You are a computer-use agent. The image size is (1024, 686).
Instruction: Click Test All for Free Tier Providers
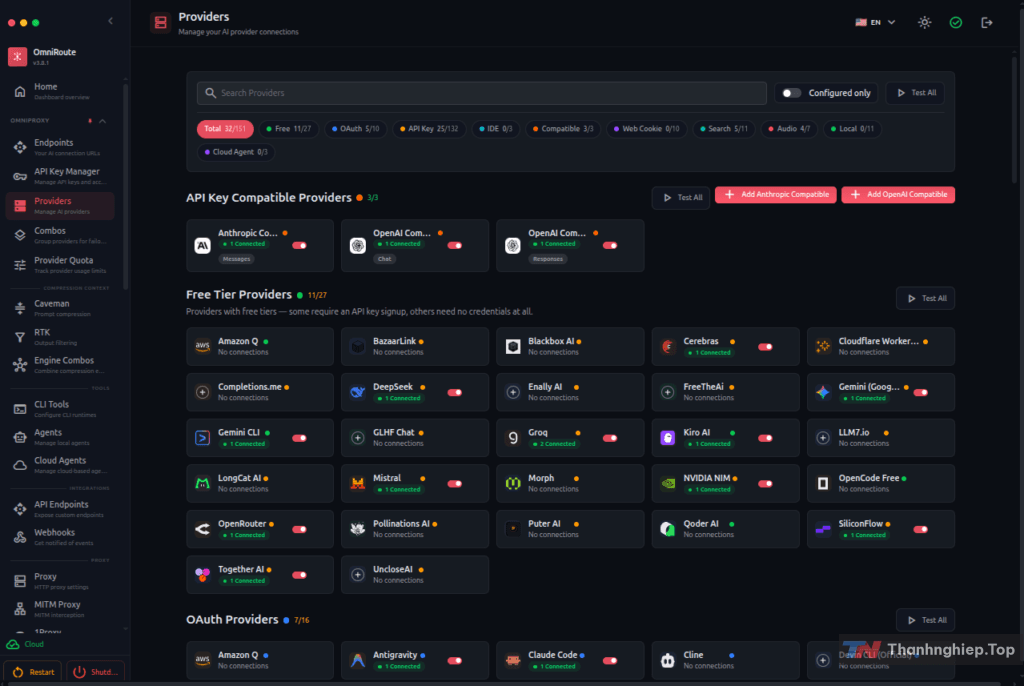click(926, 299)
